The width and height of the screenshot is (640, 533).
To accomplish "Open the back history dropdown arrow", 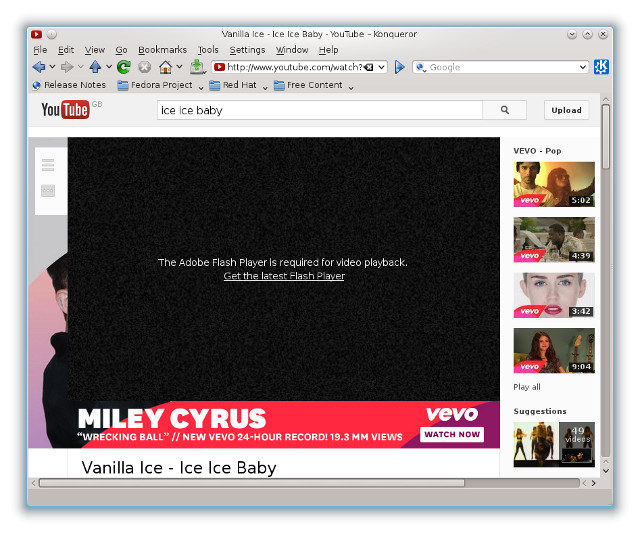I will click(52, 67).
